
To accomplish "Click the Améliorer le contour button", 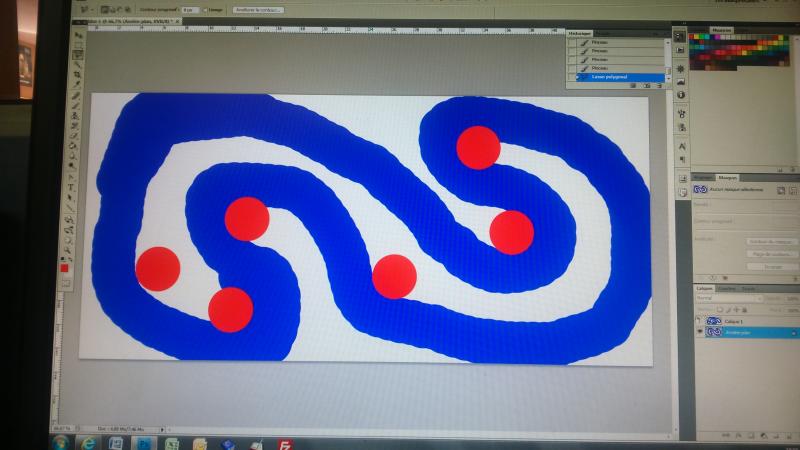I will point(257,9).
